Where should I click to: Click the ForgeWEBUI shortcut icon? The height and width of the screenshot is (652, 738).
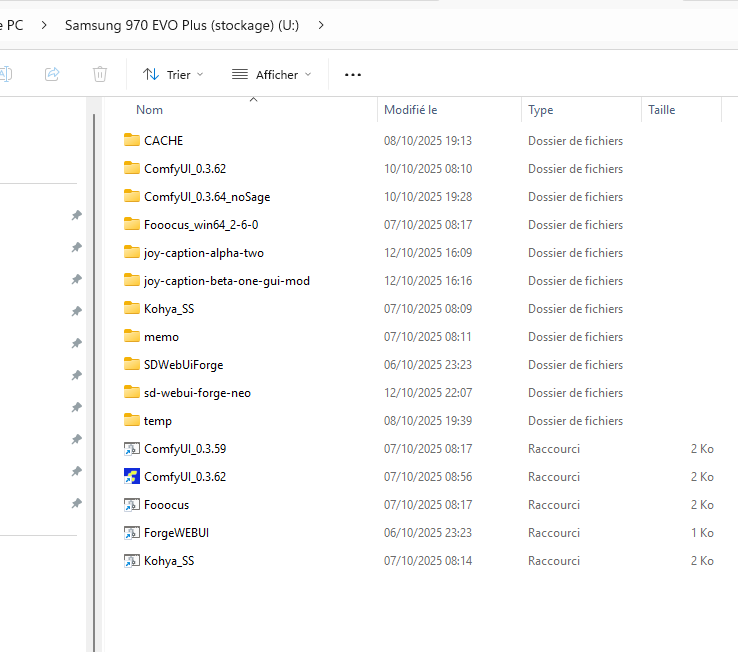click(x=131, y=533)
